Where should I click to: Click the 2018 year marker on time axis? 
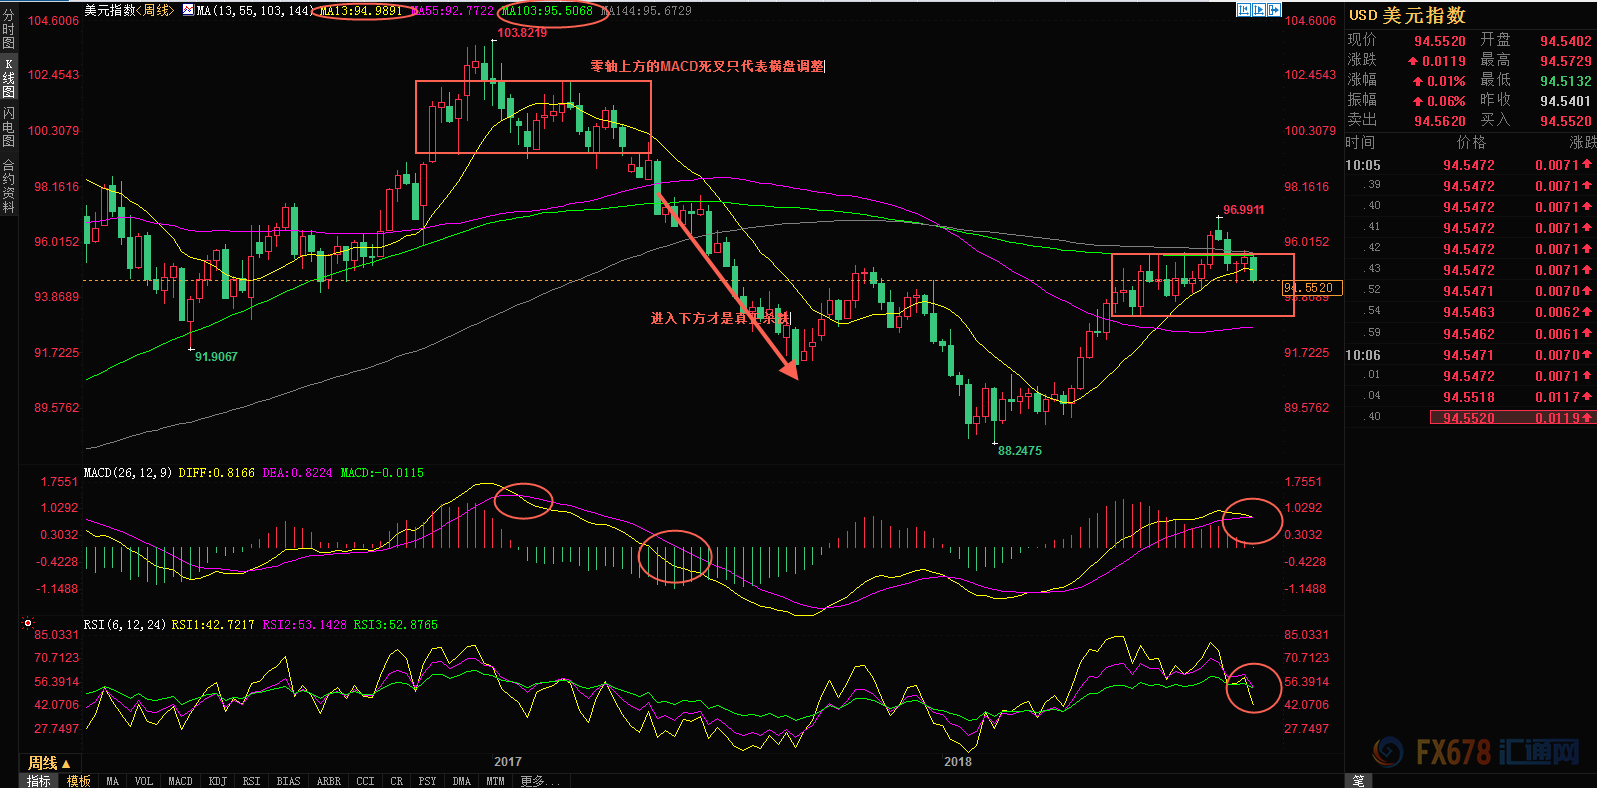958,762
